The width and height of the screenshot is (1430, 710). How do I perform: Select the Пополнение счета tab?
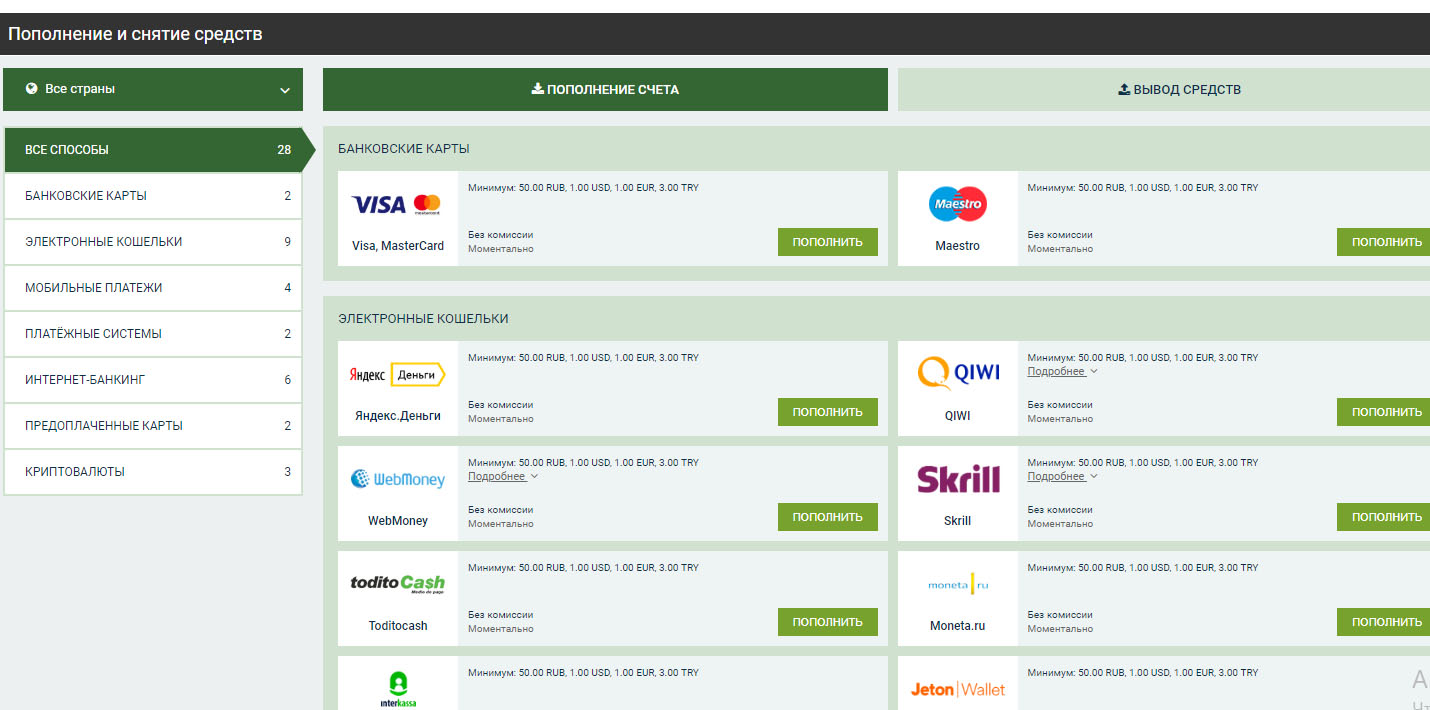click(605, 89)
